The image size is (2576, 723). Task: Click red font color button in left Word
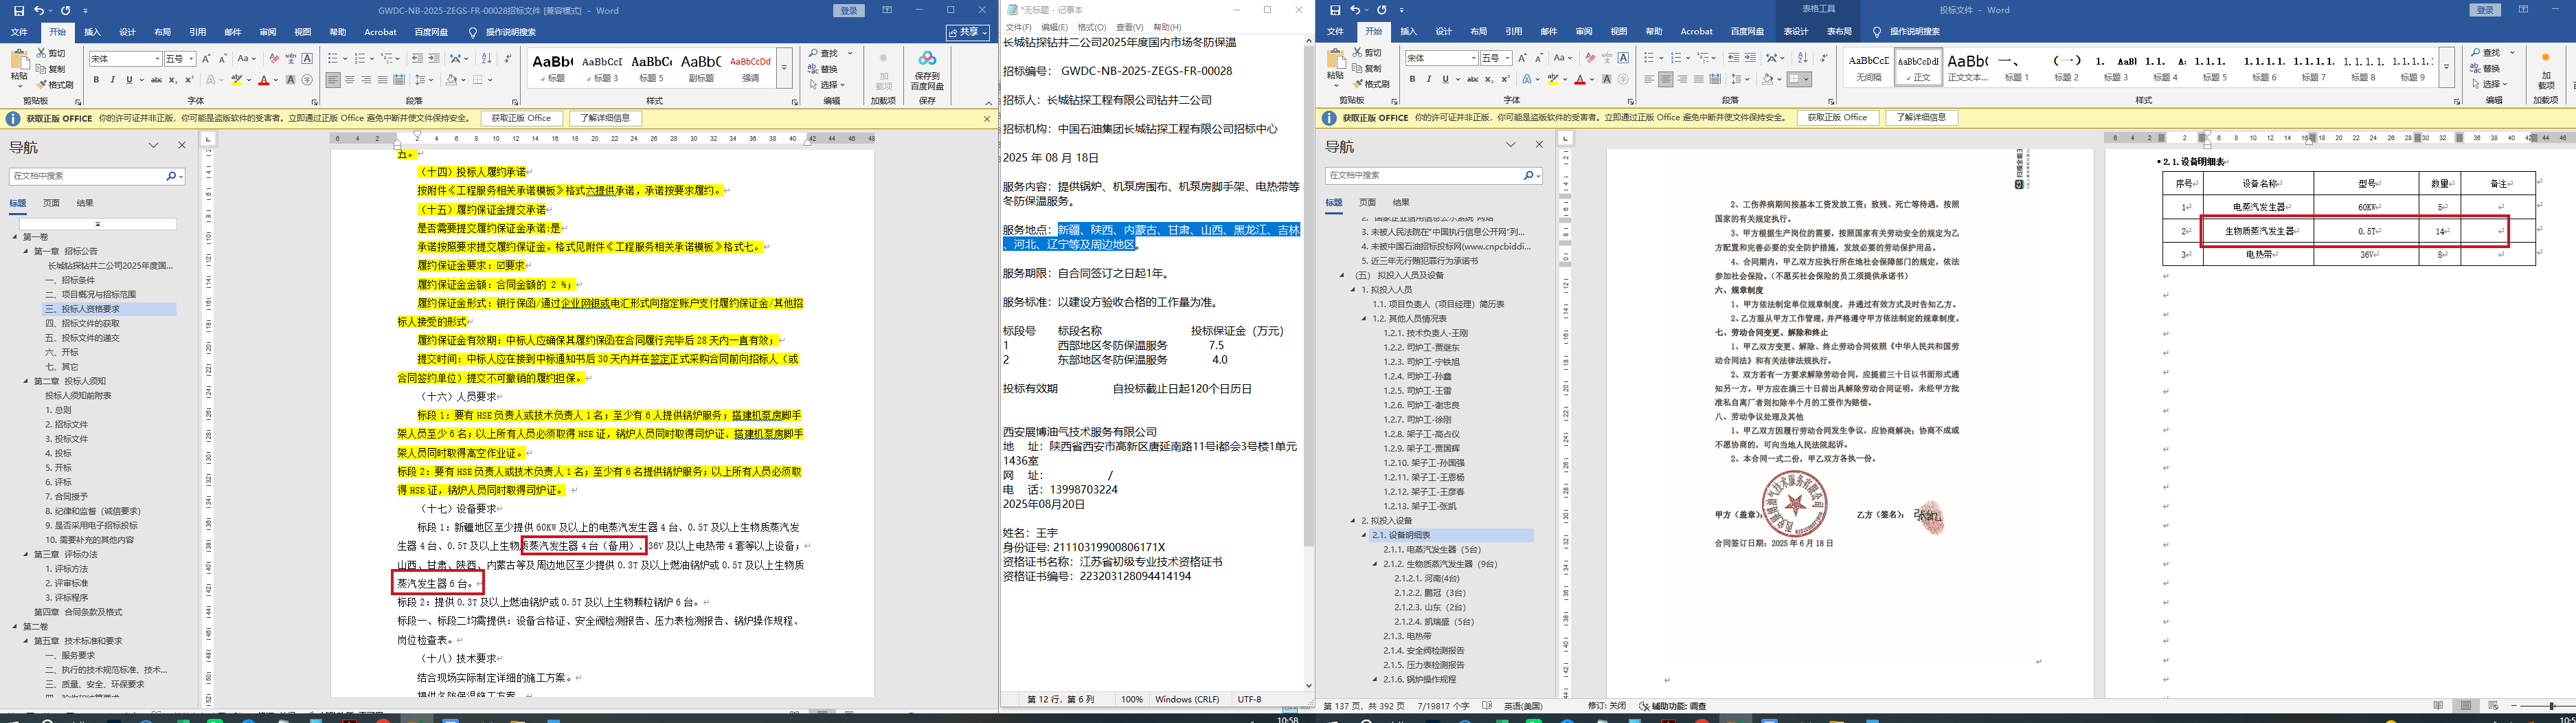click(263, 80)
